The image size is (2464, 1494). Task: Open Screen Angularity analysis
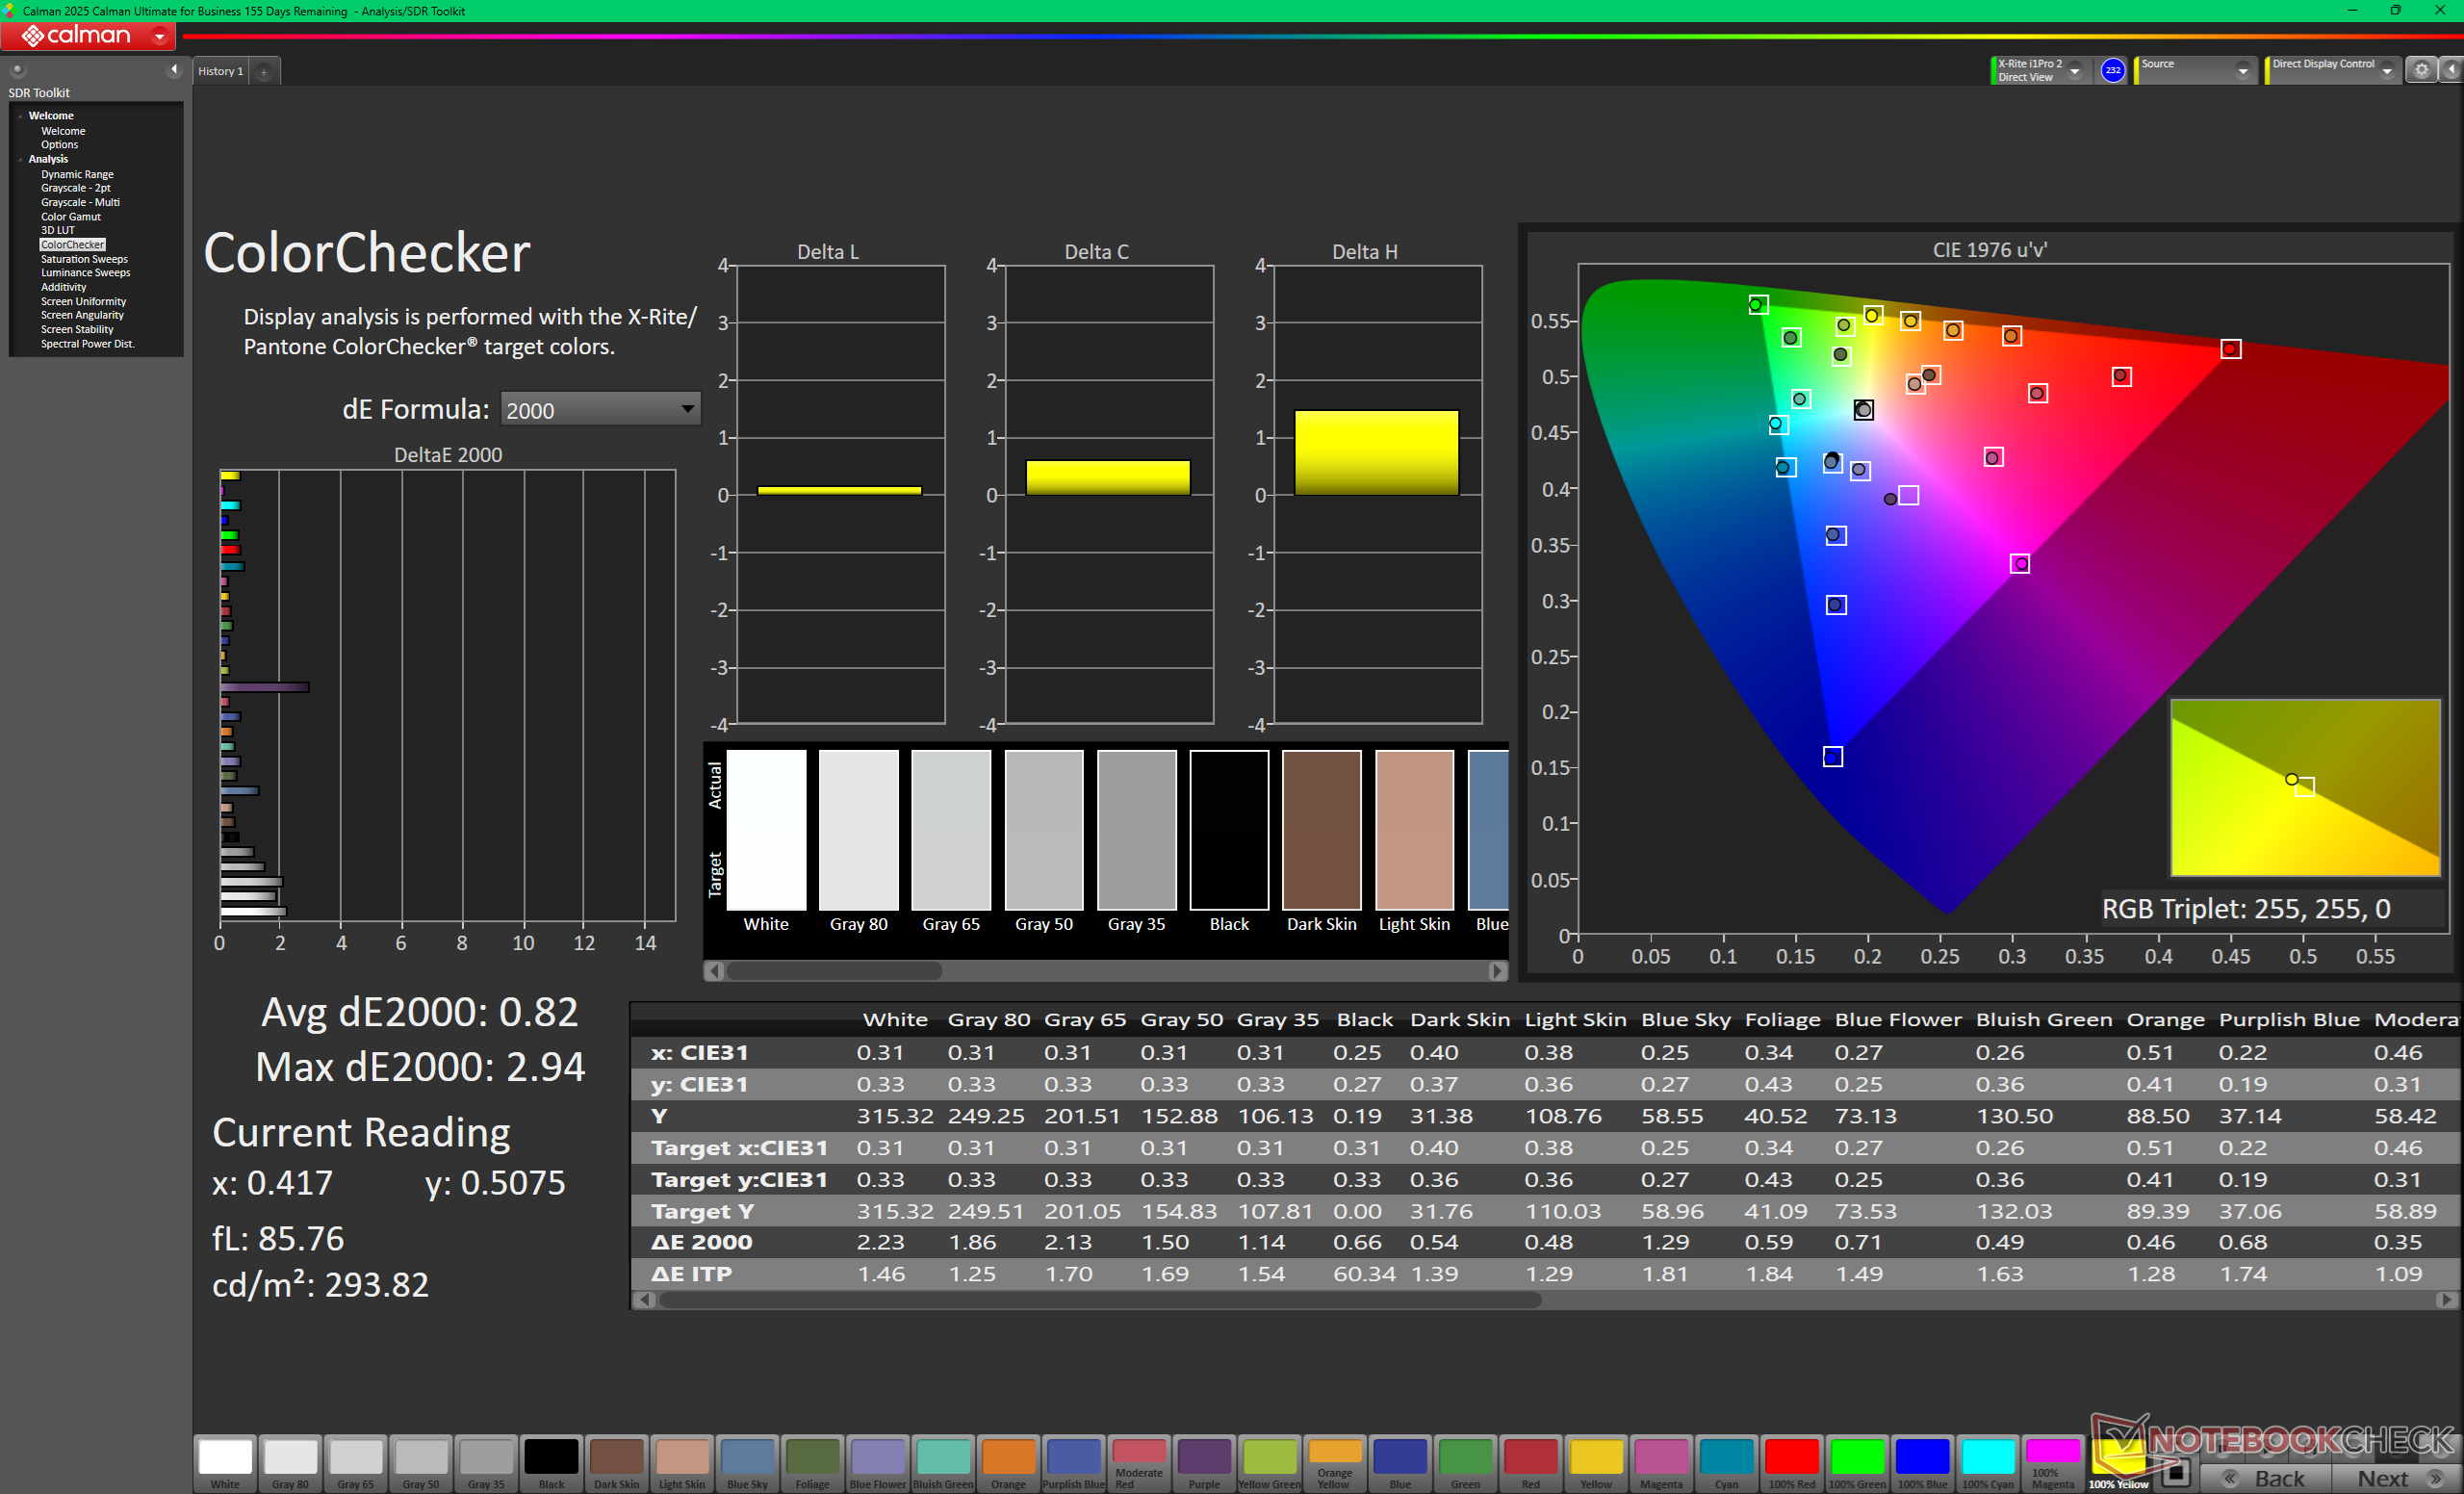82,315
